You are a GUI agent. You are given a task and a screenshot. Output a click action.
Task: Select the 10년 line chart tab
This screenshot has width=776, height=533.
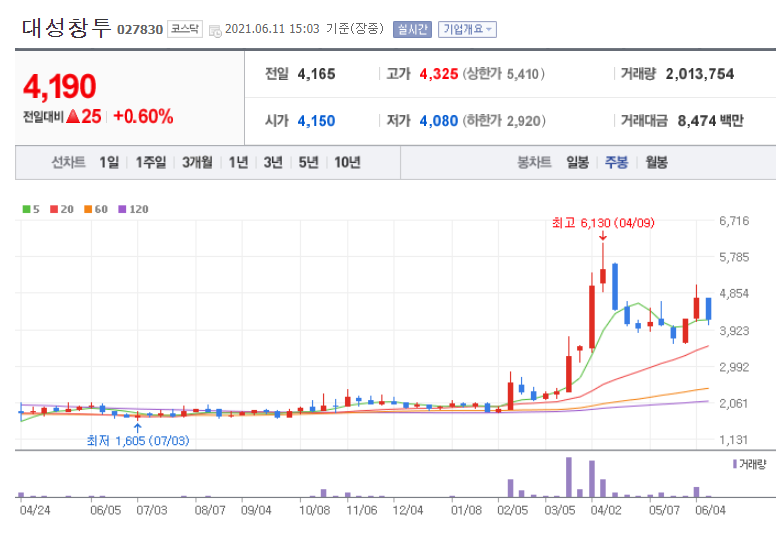pyautogui.click(x=347, y=162)
